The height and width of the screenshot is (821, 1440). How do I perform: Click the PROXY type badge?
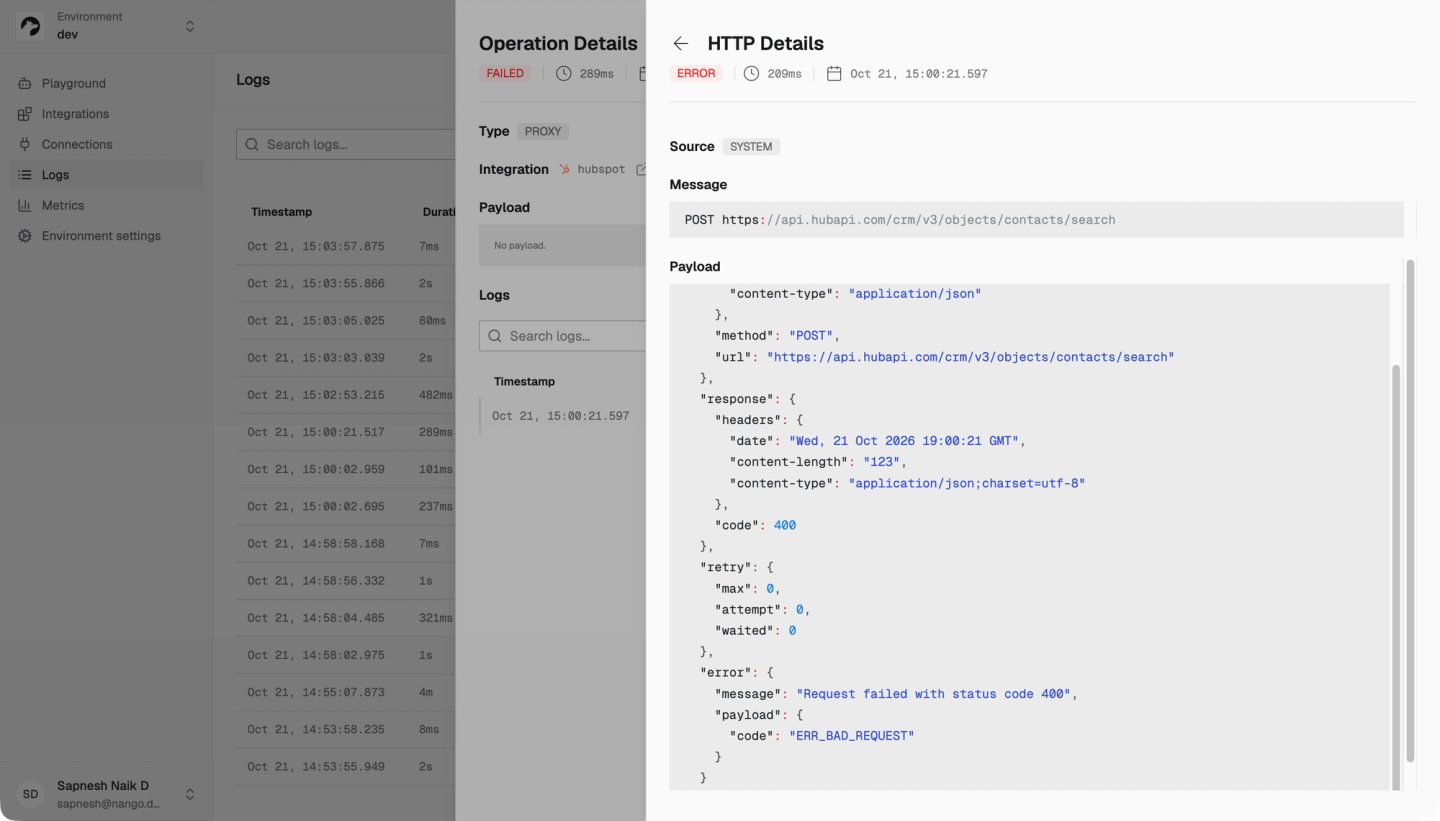tap(543, 132)
